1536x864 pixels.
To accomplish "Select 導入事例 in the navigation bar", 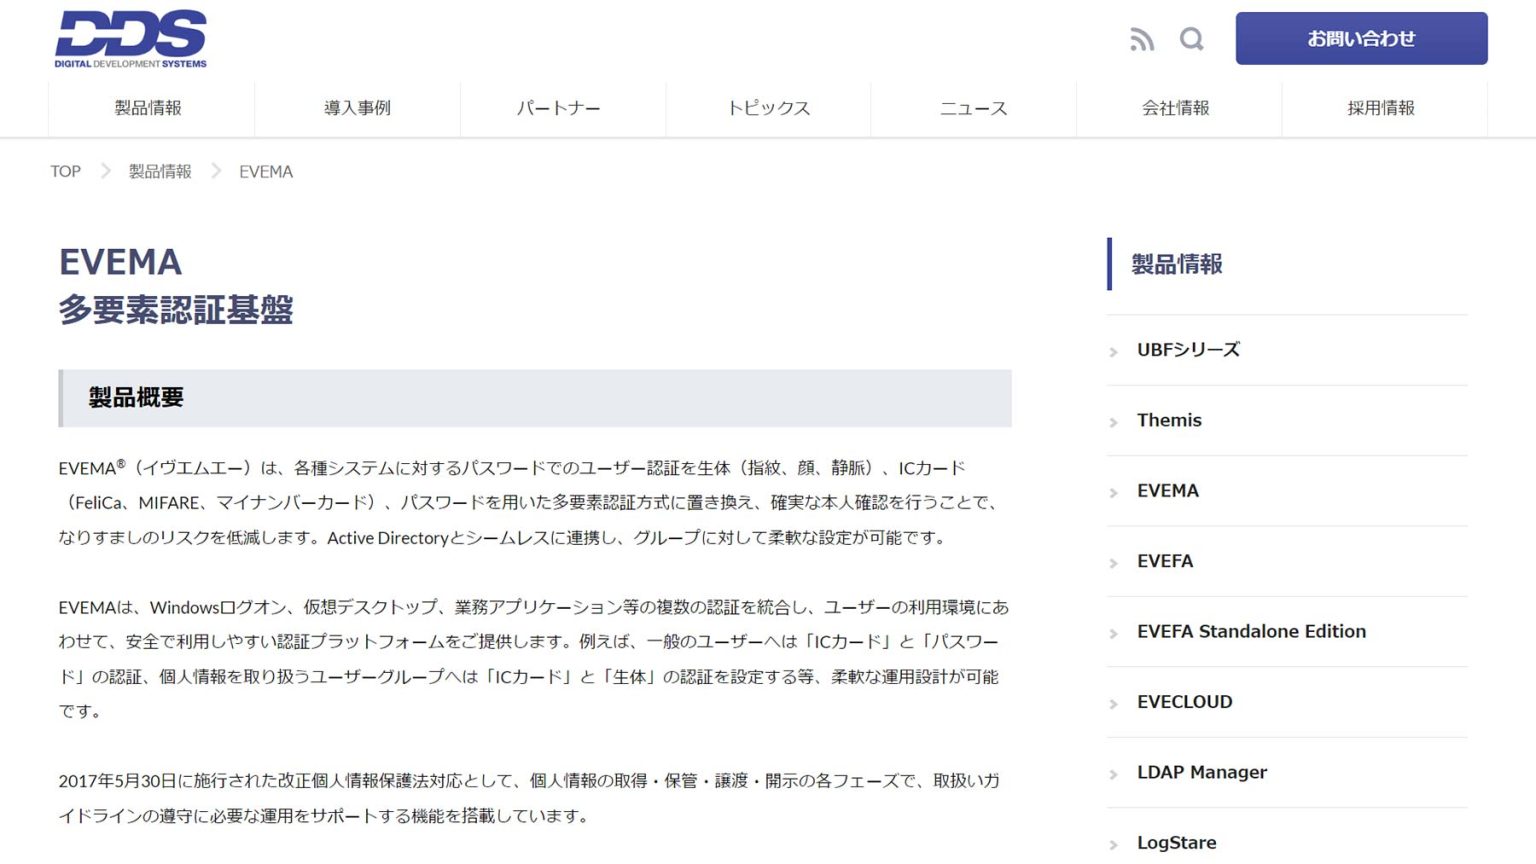I will (356, 108).
